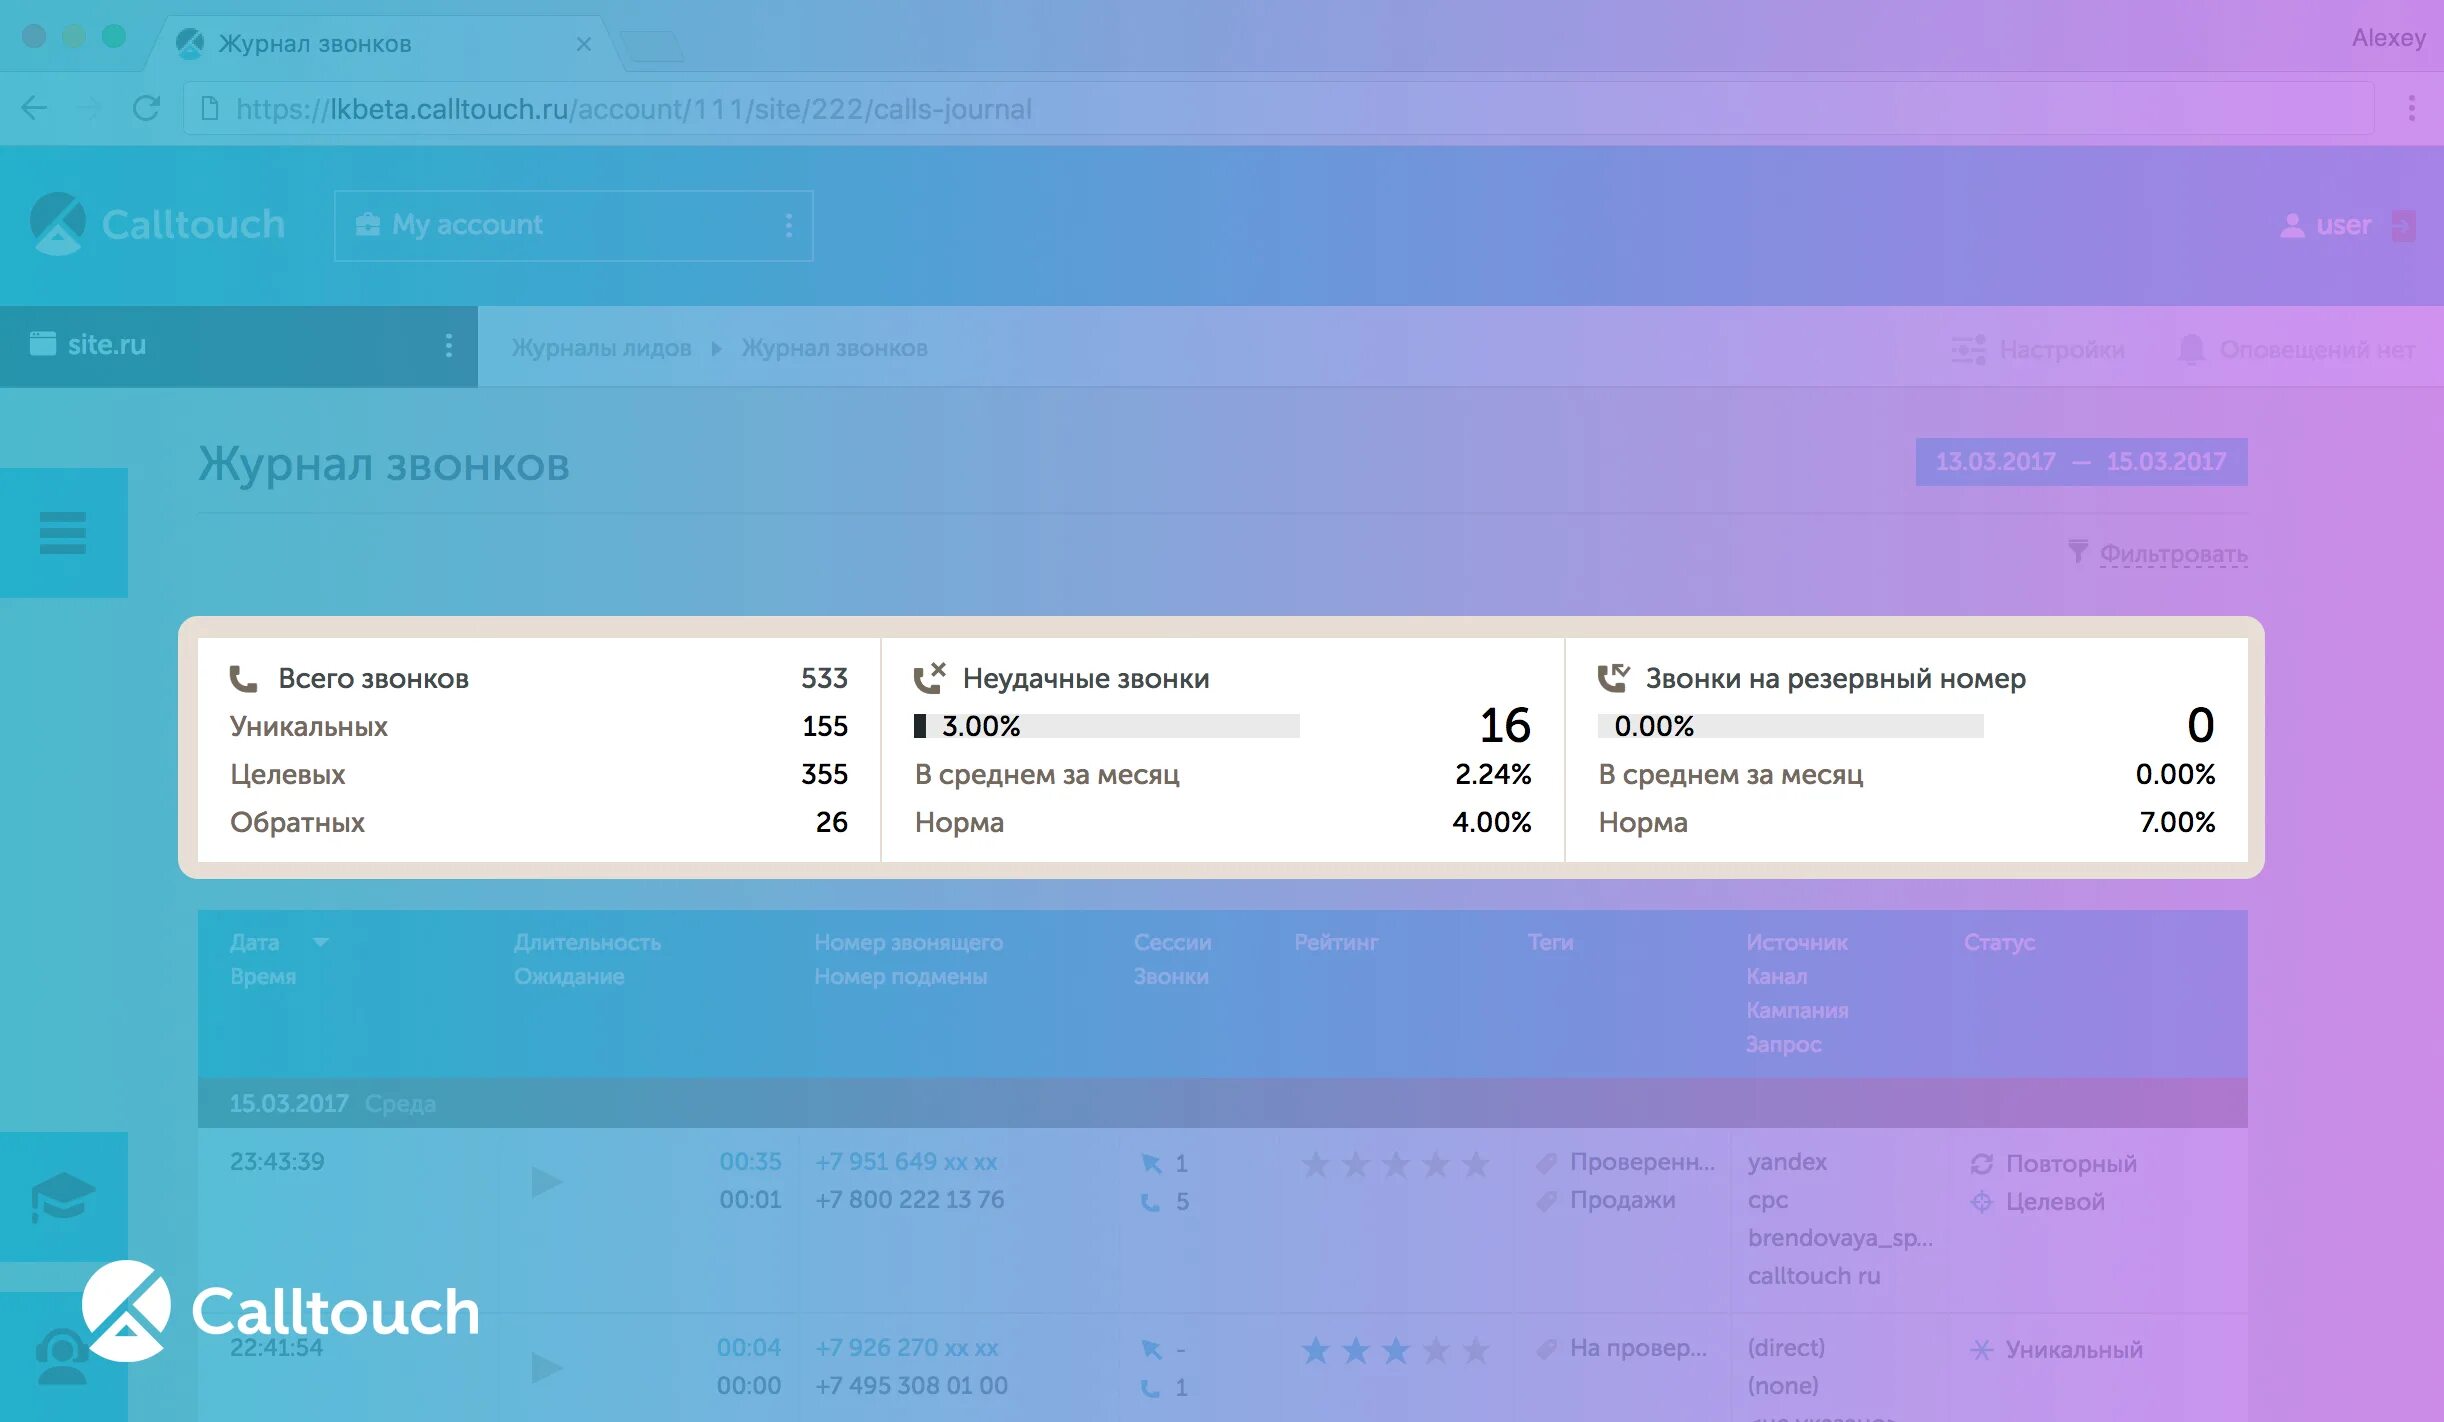
Task: Expand the site.ru three-dot menu
Action: point(448,346)
